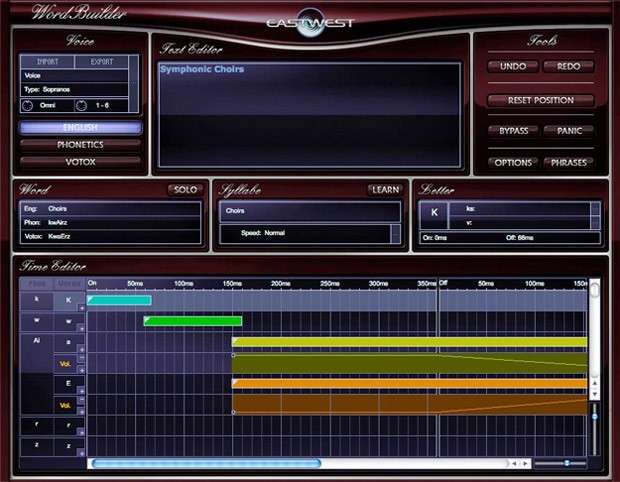Click the On: 0ms value

pos(435,238)
